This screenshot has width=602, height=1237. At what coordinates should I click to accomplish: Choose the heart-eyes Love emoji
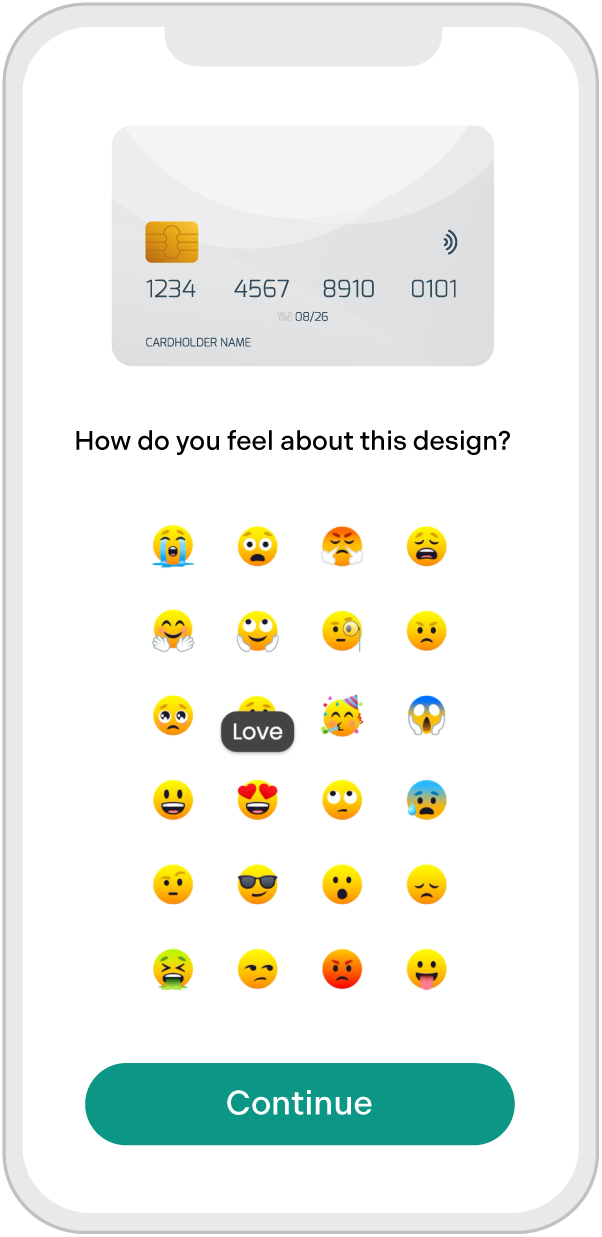tap(257, 801)
